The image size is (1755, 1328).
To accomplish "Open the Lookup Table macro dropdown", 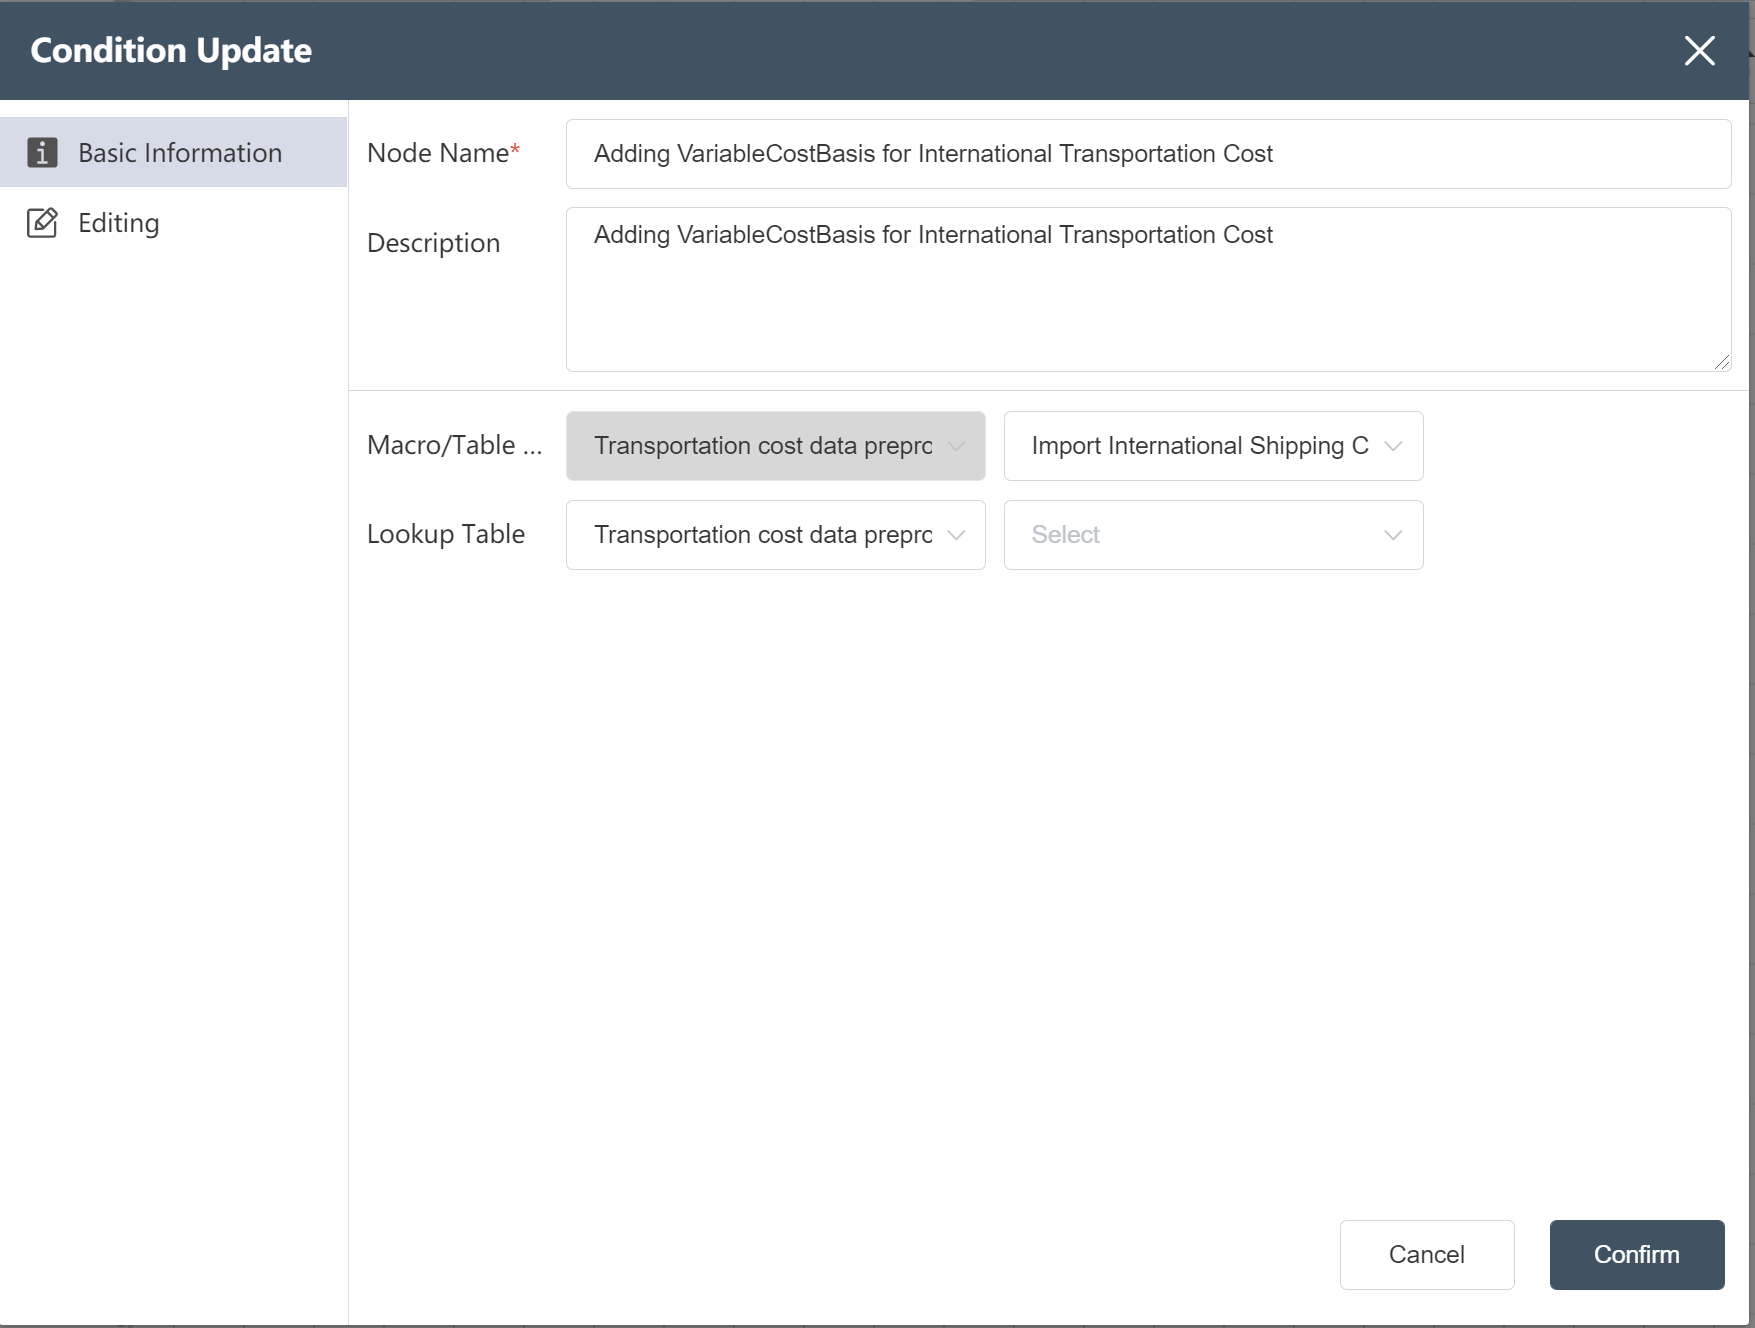I will click(775, 535).
